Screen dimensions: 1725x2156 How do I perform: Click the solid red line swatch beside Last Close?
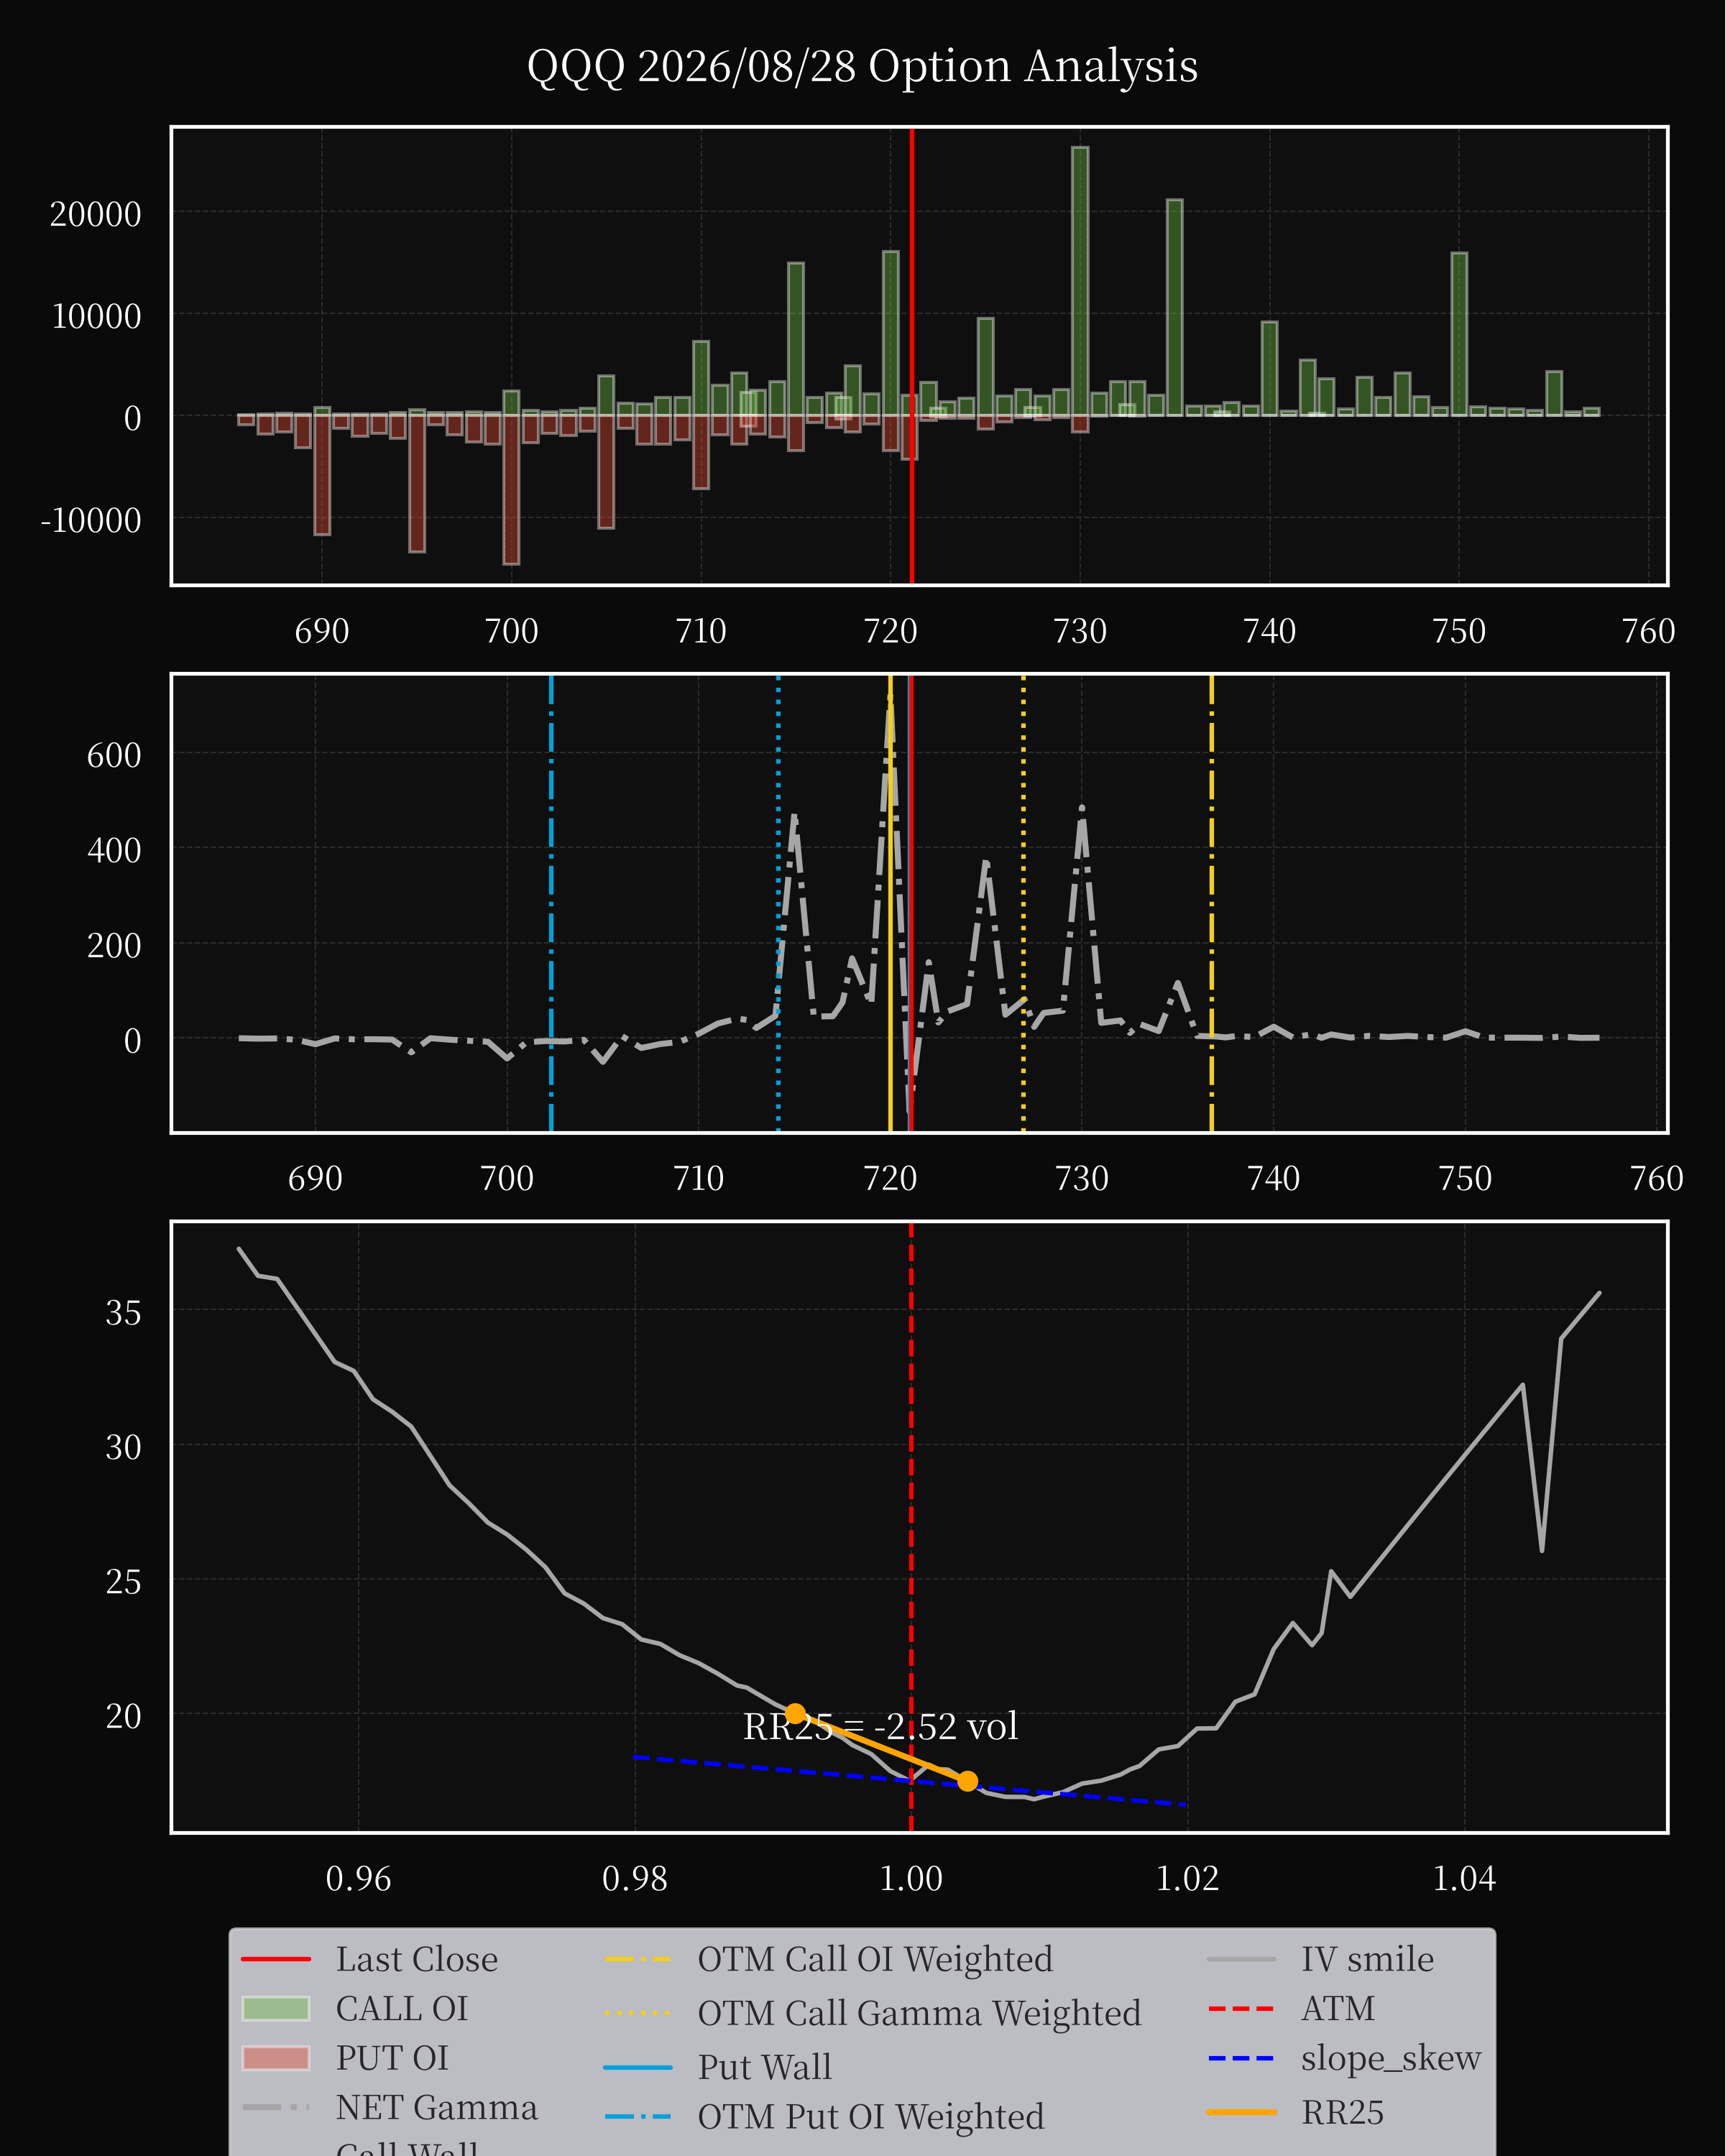click(276, 1959)
